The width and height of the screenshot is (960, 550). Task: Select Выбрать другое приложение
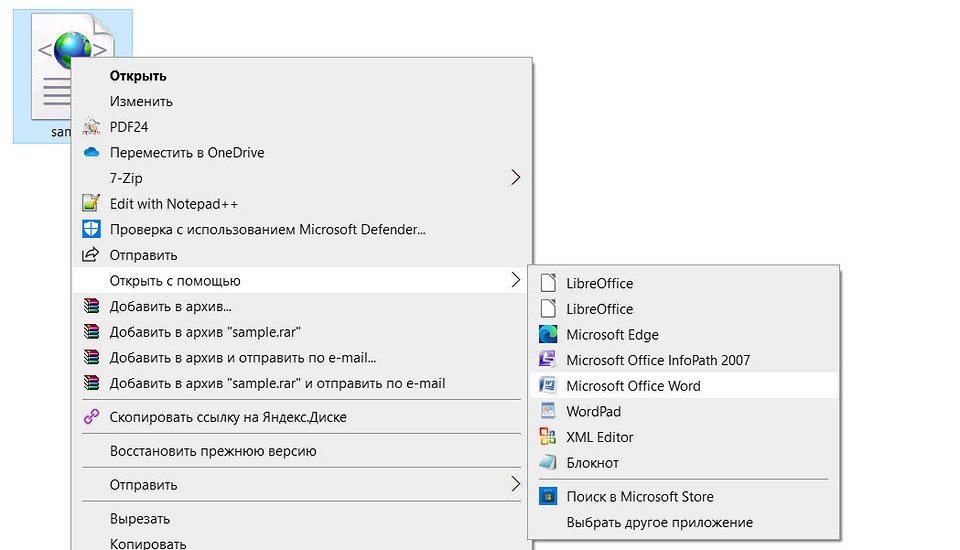pos(683,522)
